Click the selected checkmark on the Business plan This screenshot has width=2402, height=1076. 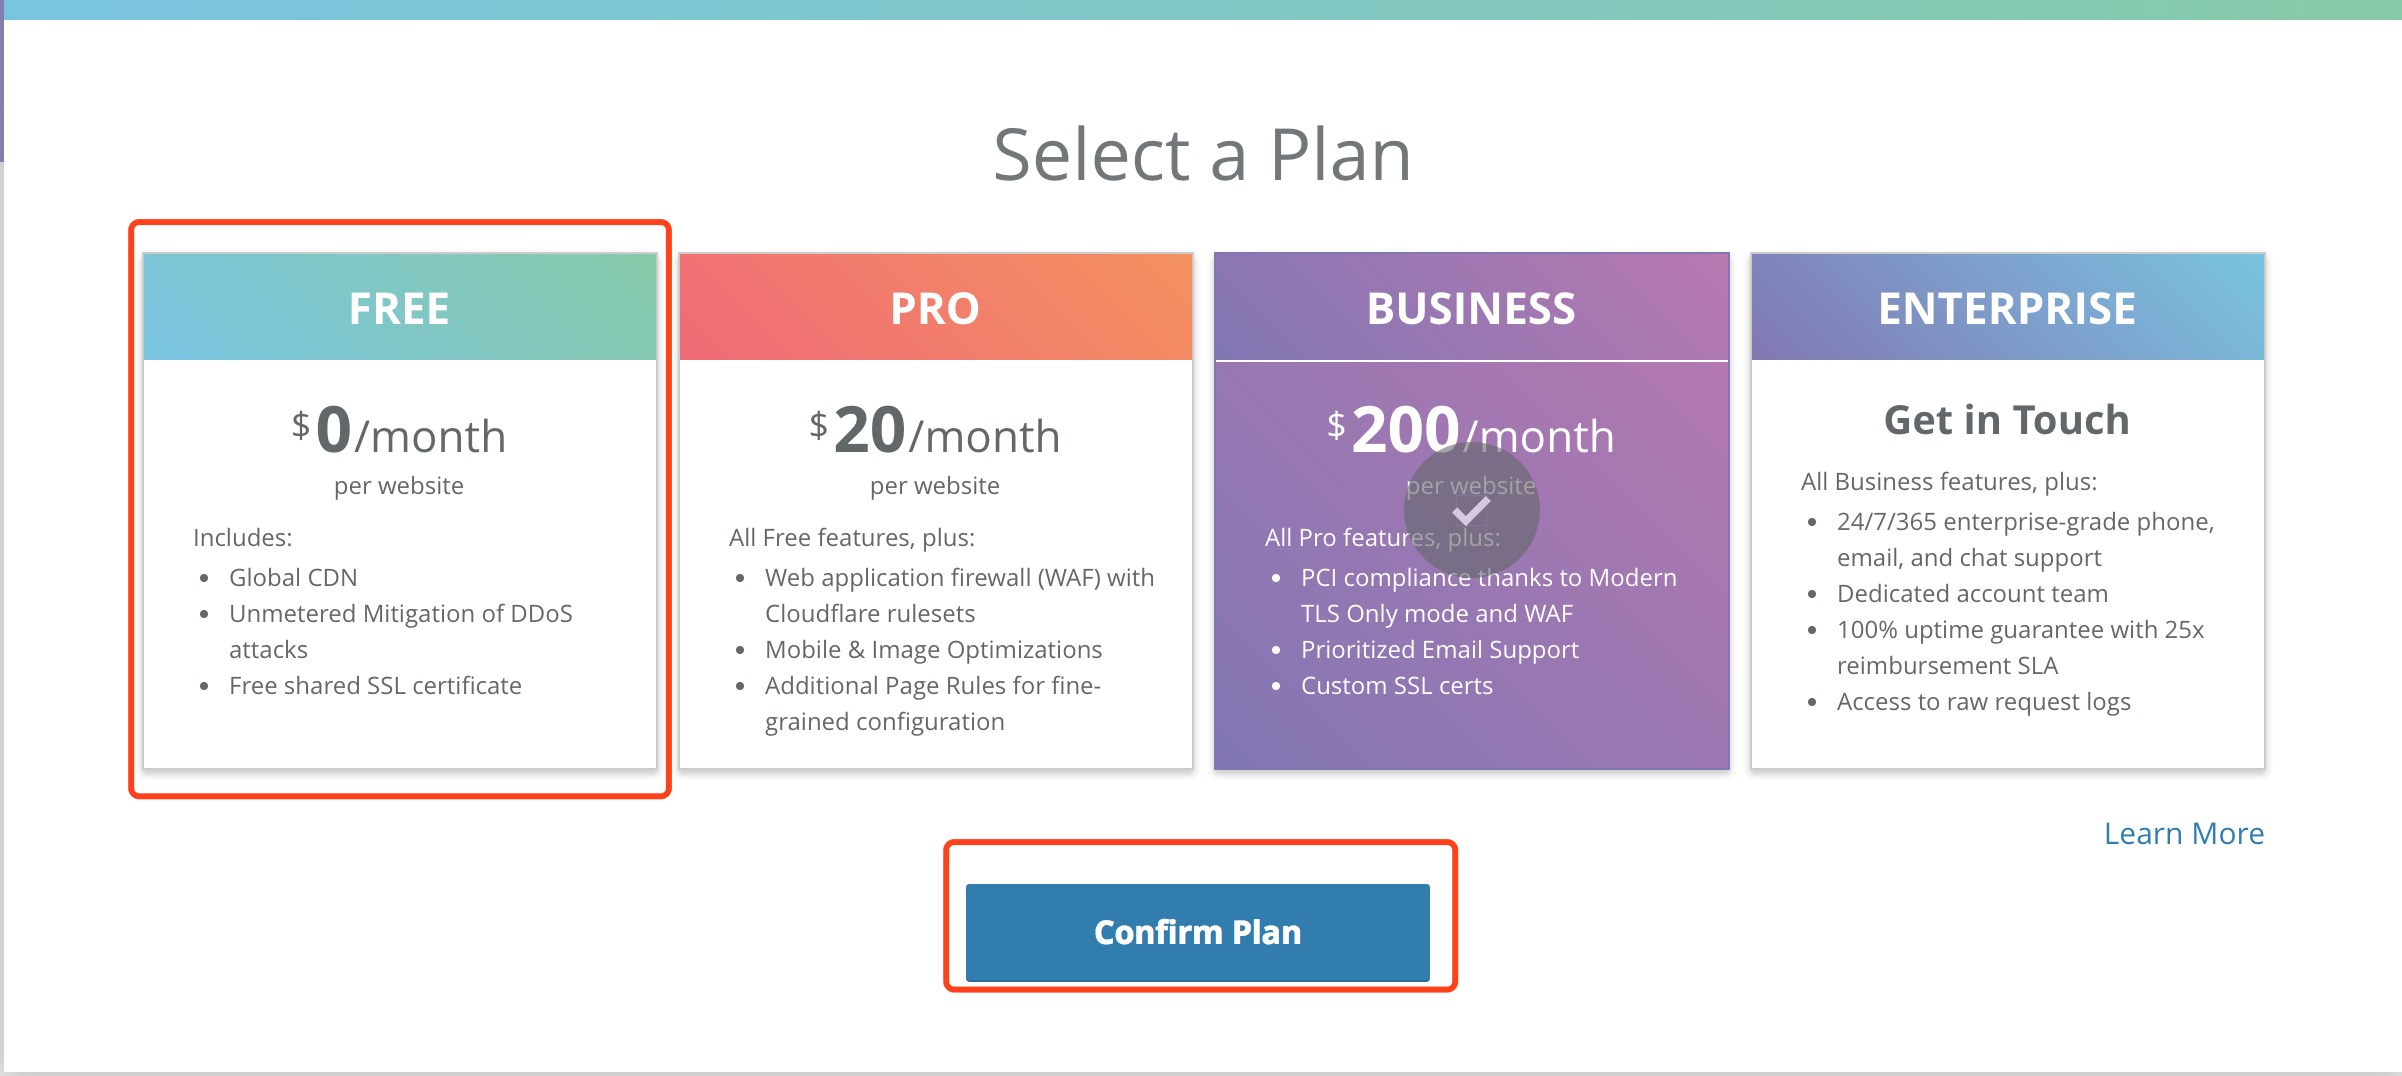click(1471, 512)
